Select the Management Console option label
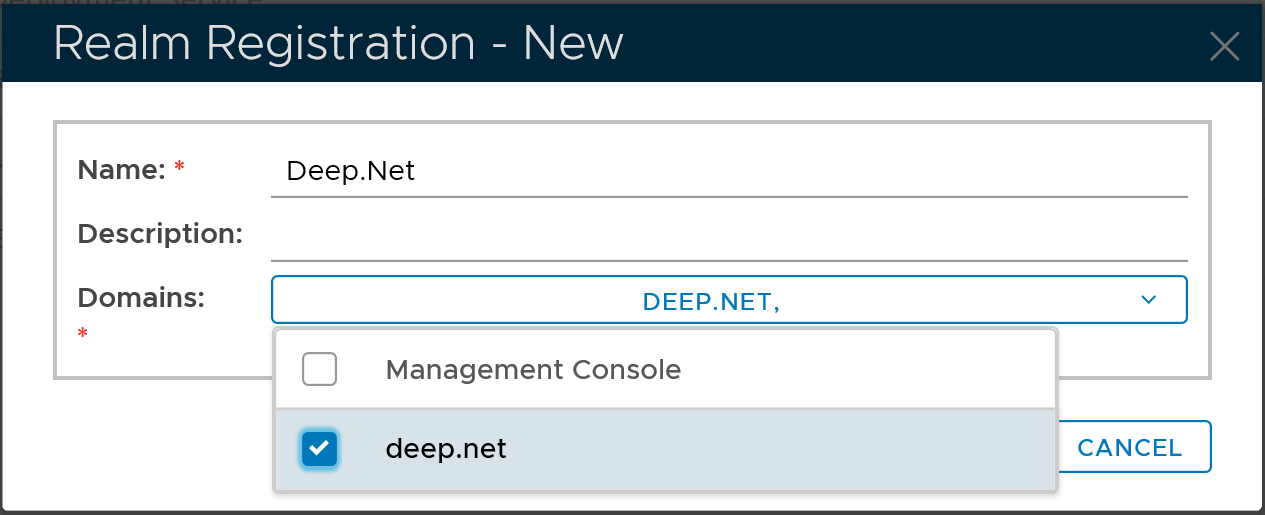This screenshot has height=515, width=1265. [x=533, y=370]
